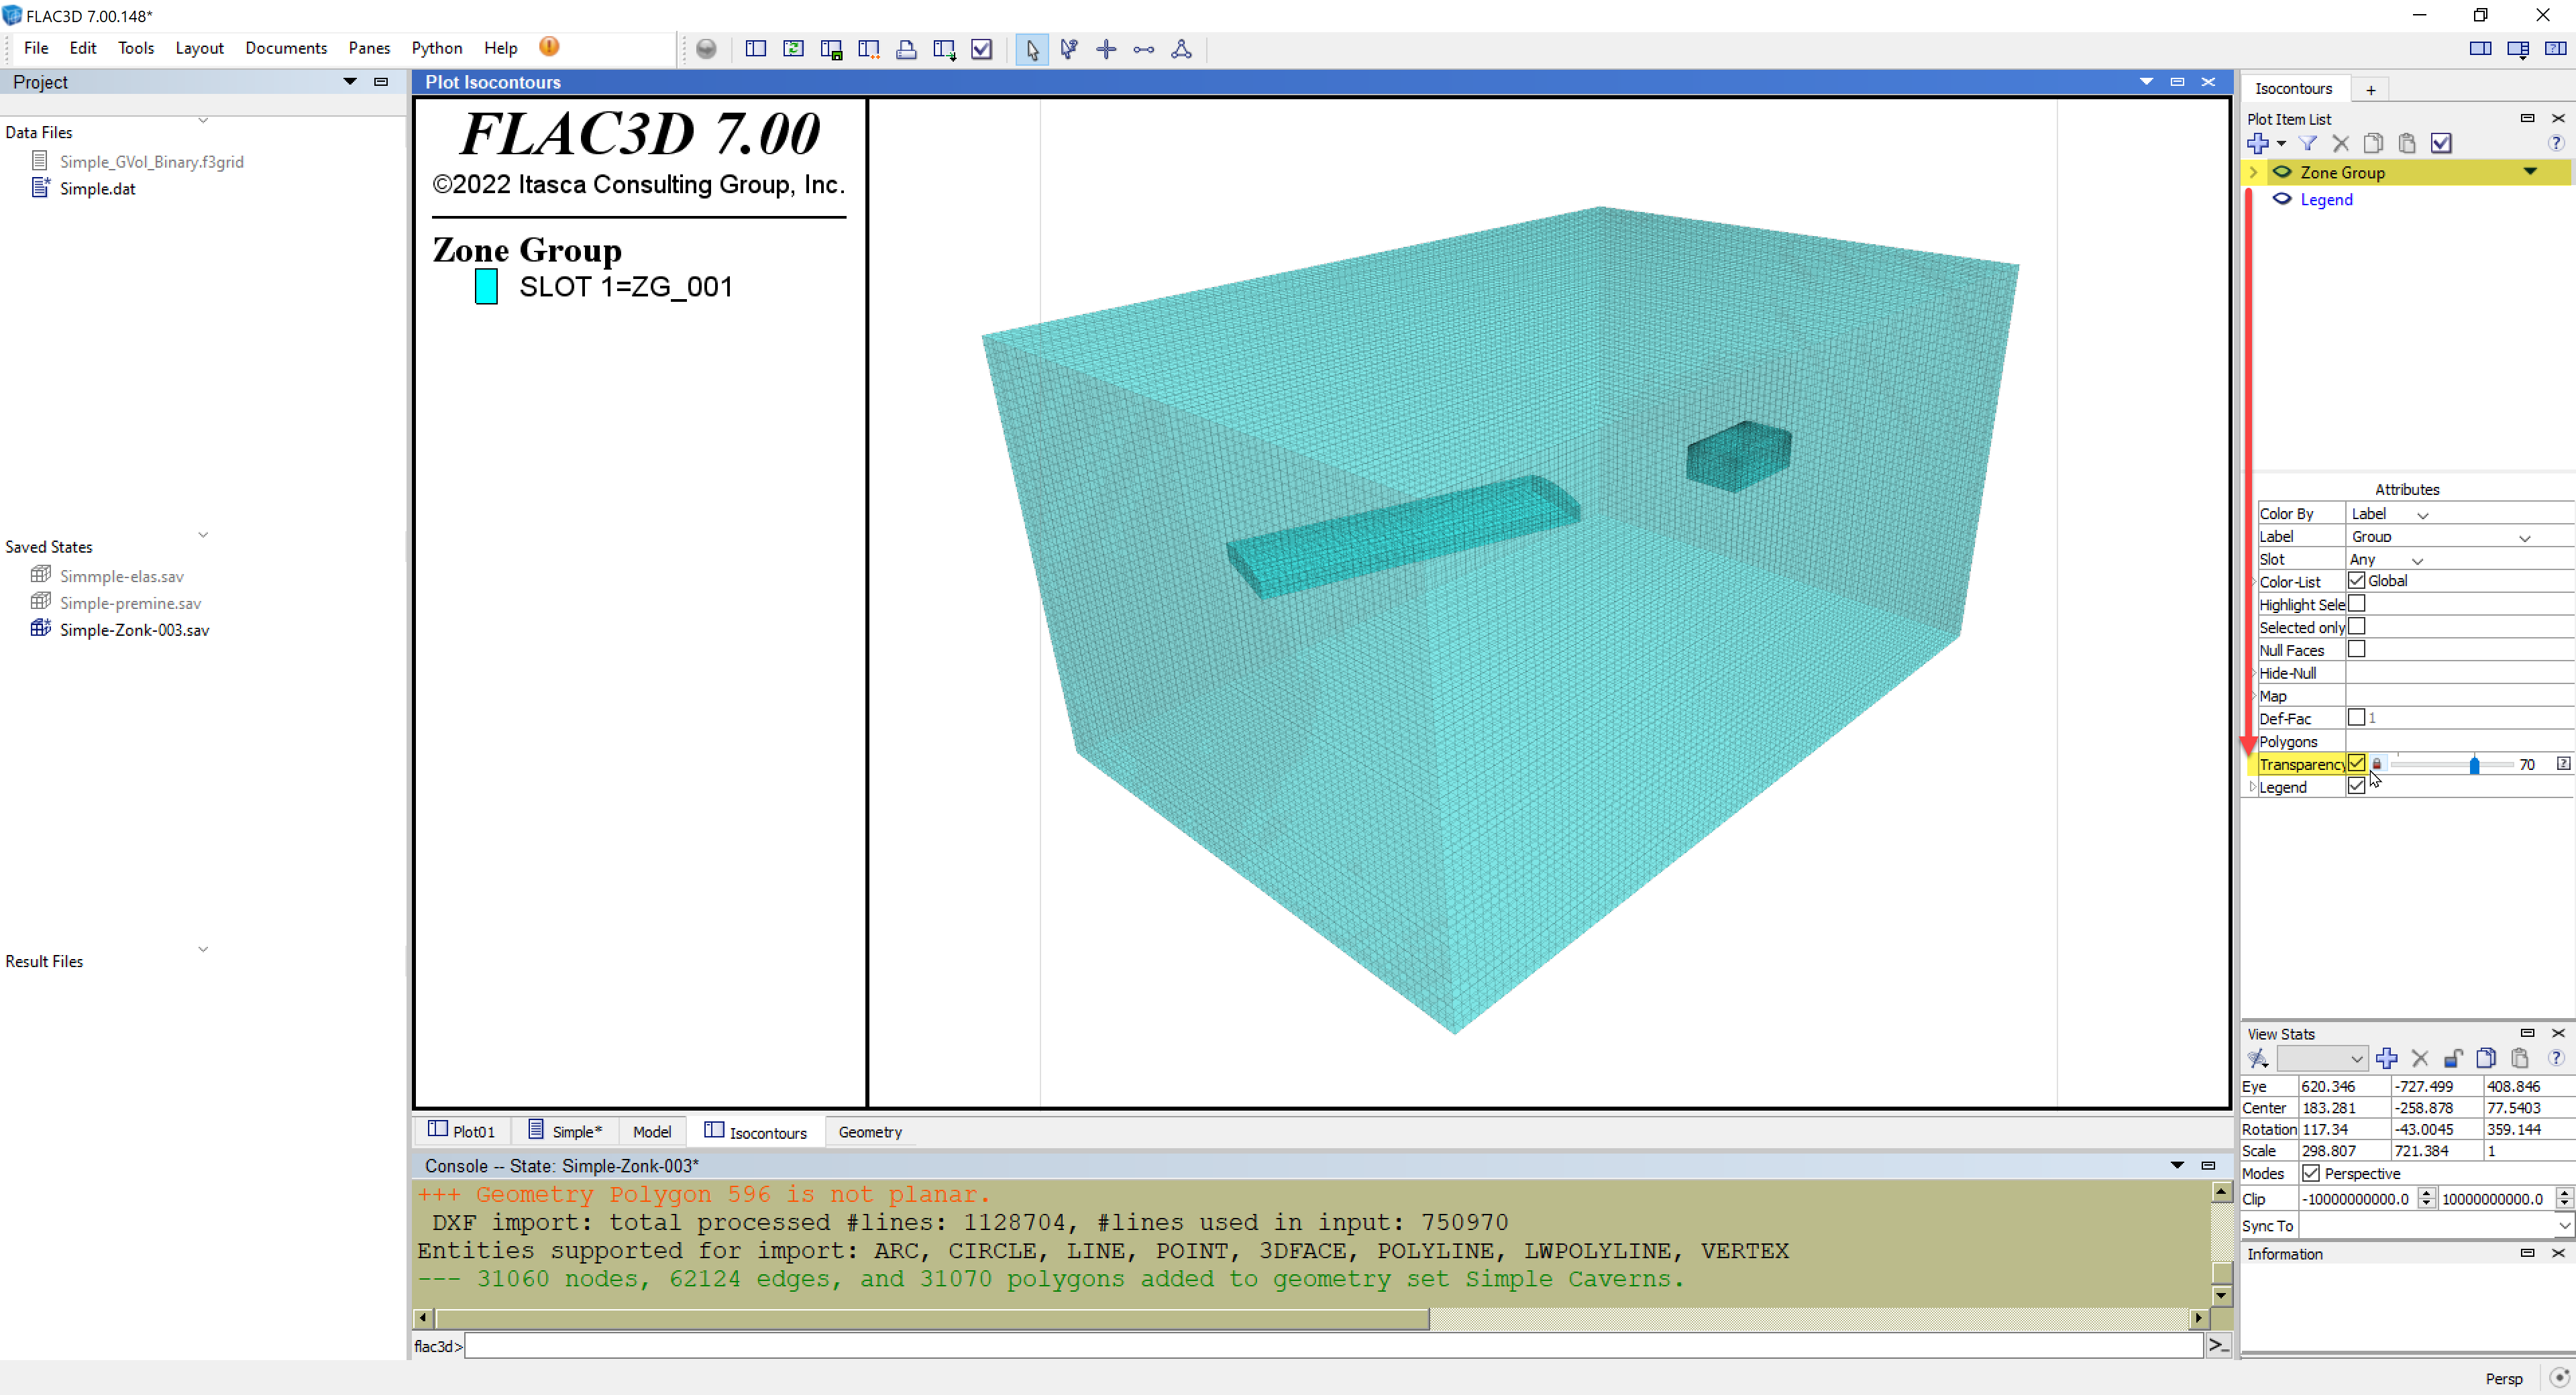Click the filter funnel in Plot Item List

click(x=2308, y=143)
